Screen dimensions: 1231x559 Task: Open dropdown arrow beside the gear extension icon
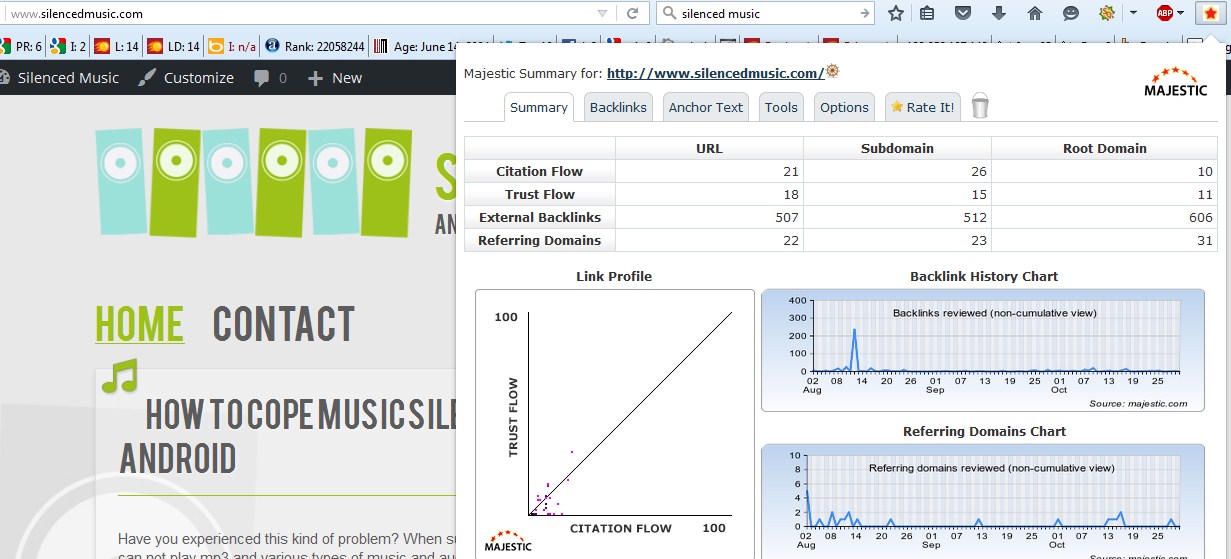point(1133,13)
